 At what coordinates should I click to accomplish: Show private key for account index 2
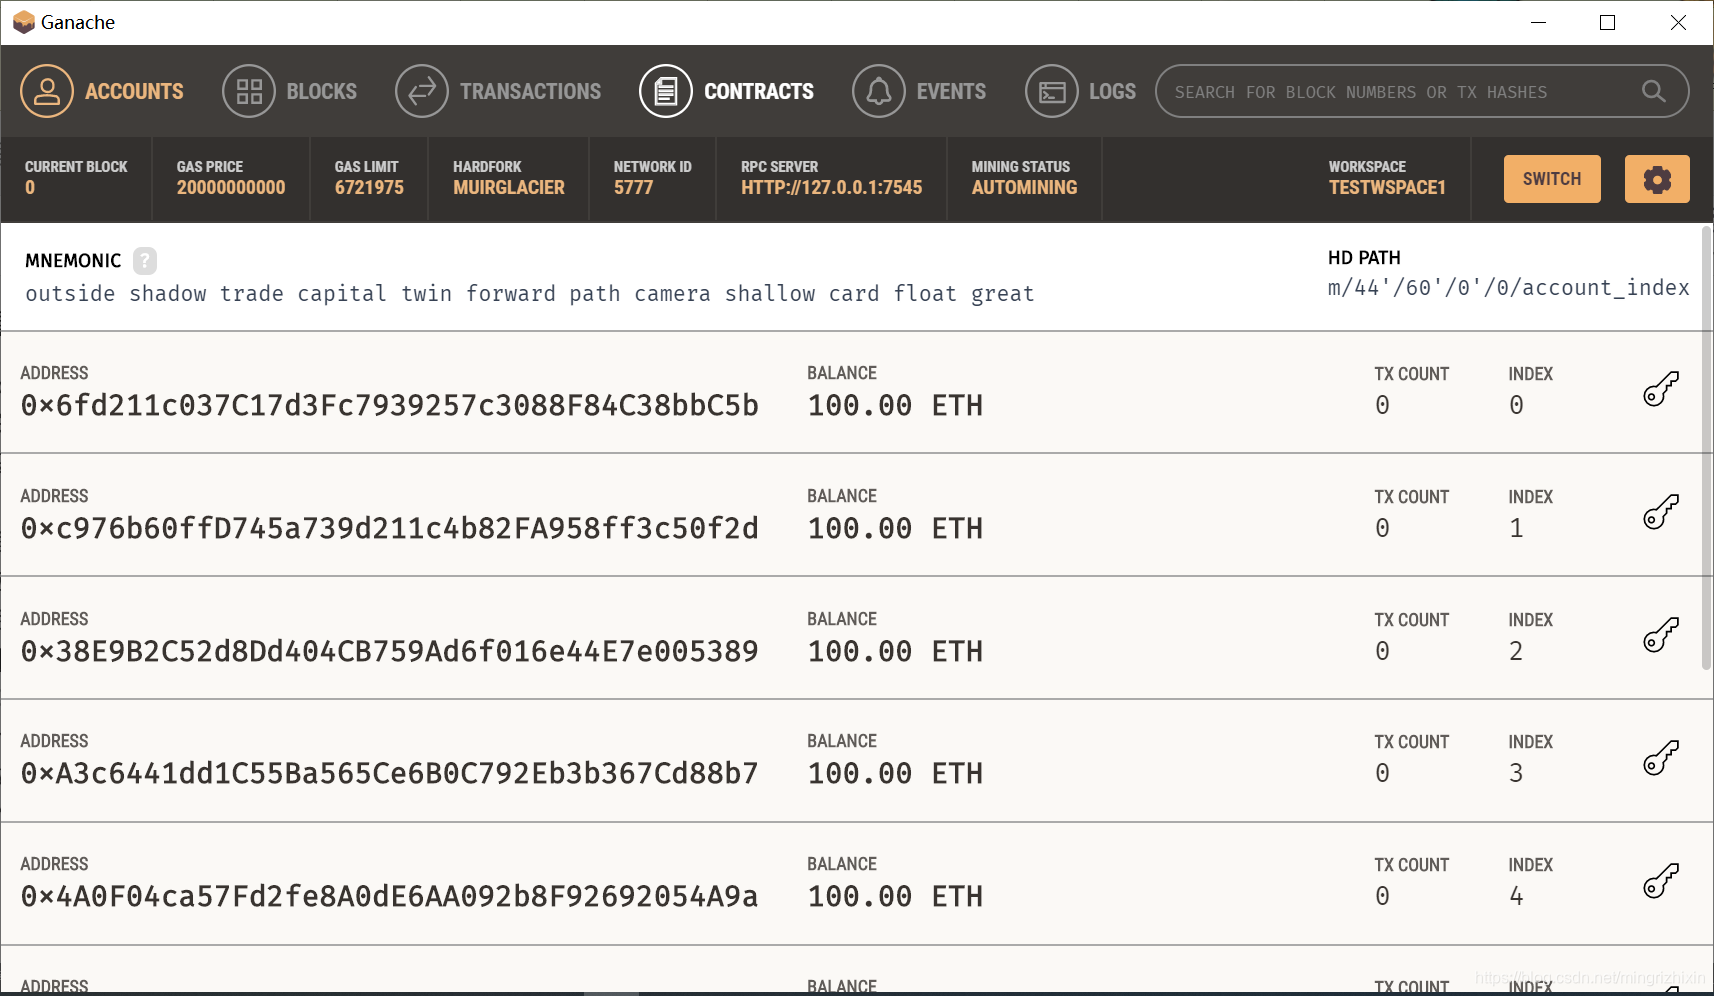pos(1661,635)
